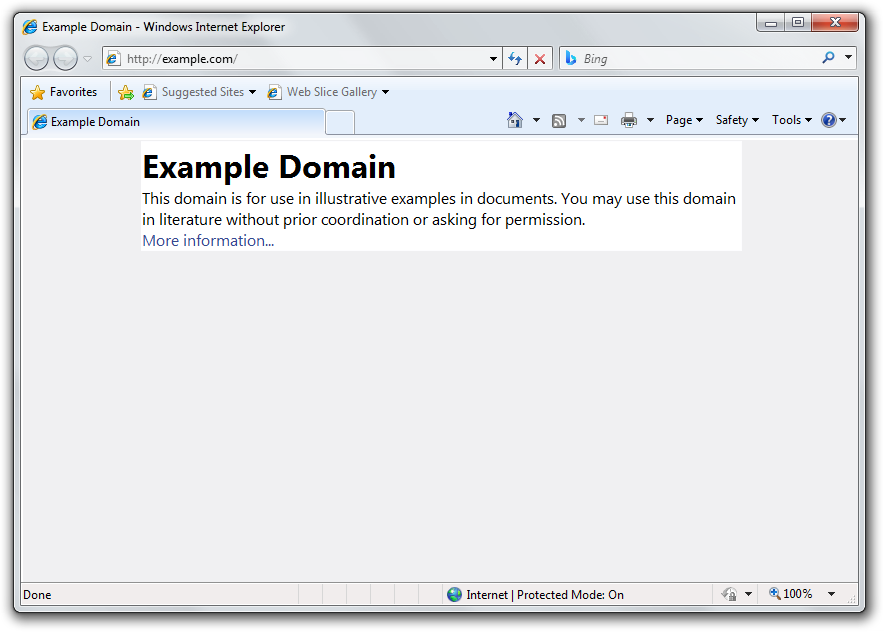Open a new blank tab
This screenshot has width=884, height=632.
tap(340, 122)
